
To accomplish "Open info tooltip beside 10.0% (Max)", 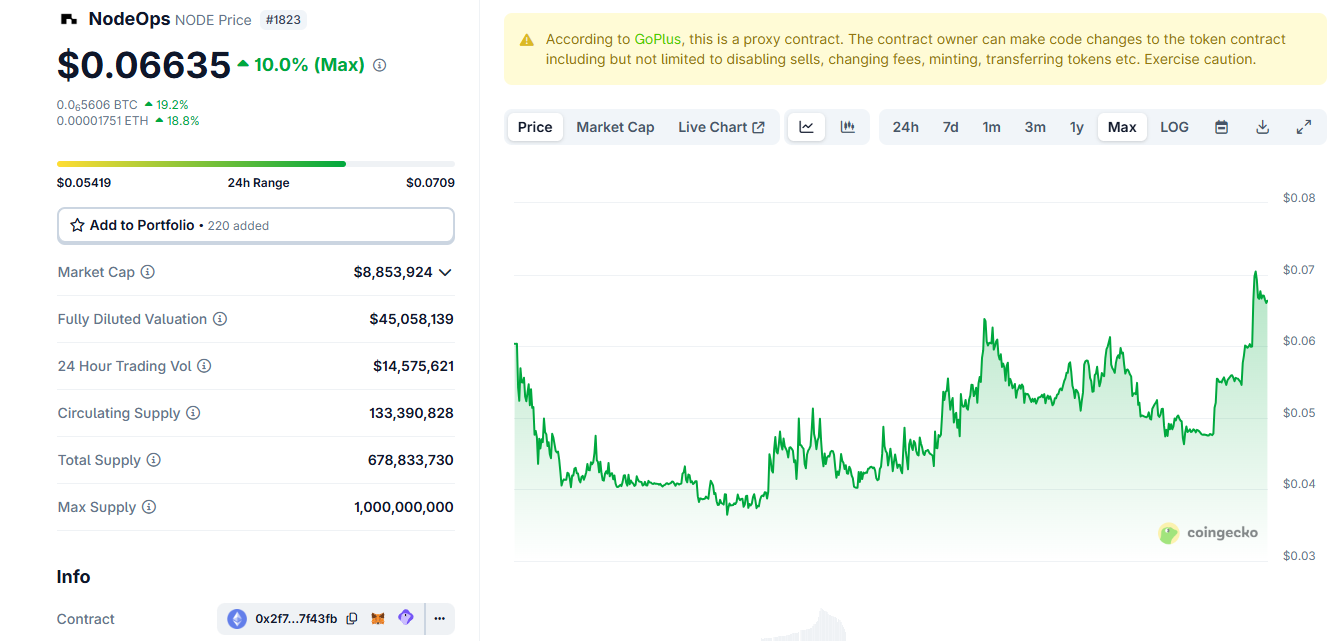I will tap(379, 65).
